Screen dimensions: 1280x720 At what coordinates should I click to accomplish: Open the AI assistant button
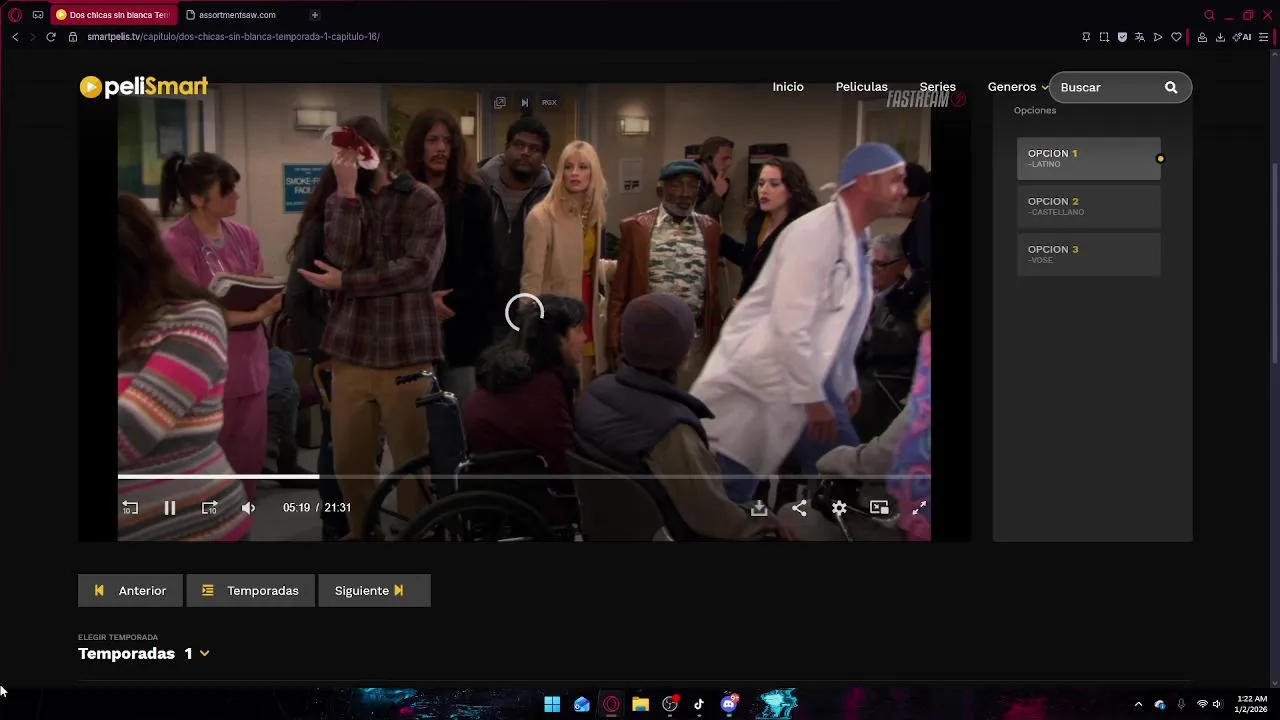(1242, 37)
